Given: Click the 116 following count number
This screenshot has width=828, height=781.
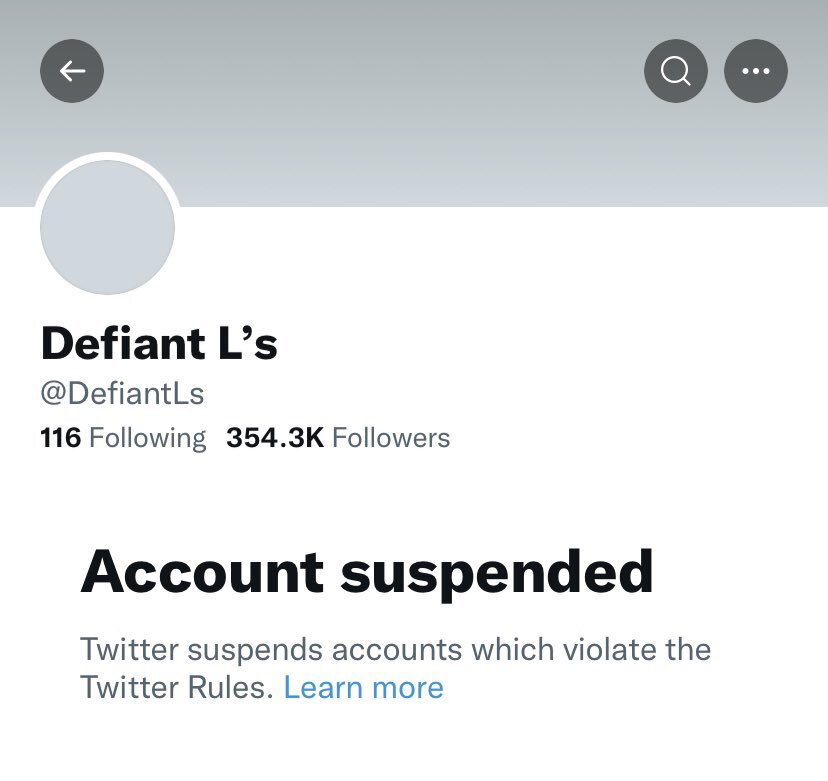Looking at the screenshot, I should [60, 438].
